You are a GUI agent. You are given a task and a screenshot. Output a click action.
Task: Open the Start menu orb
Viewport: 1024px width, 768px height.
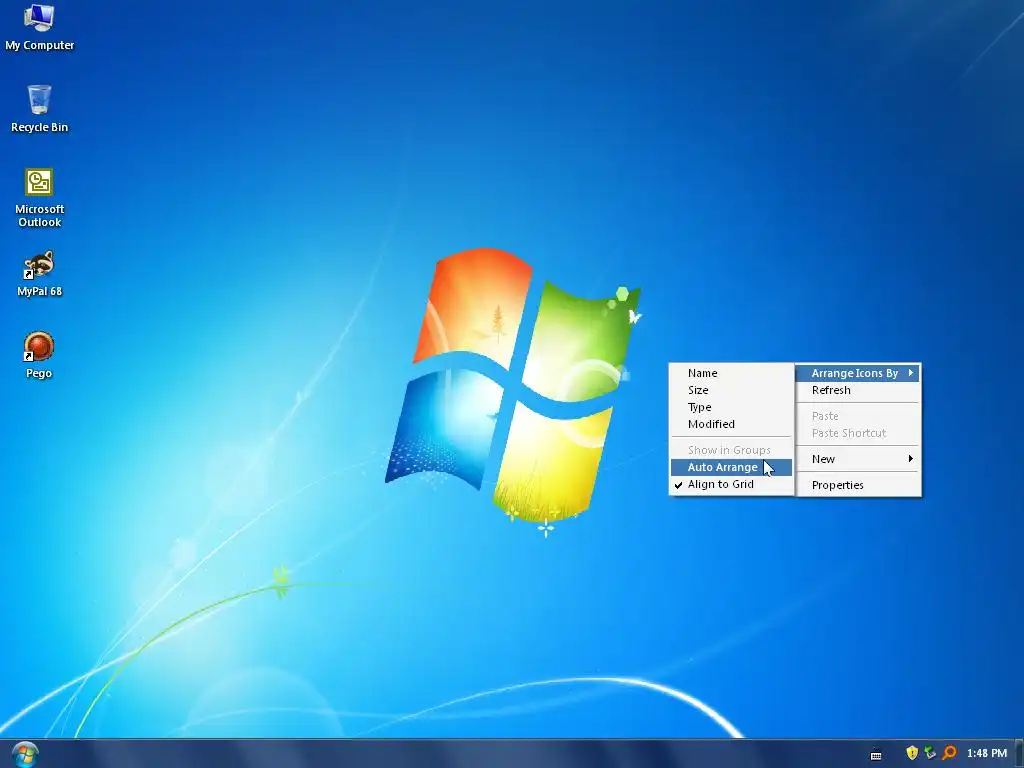coord(25,754)
